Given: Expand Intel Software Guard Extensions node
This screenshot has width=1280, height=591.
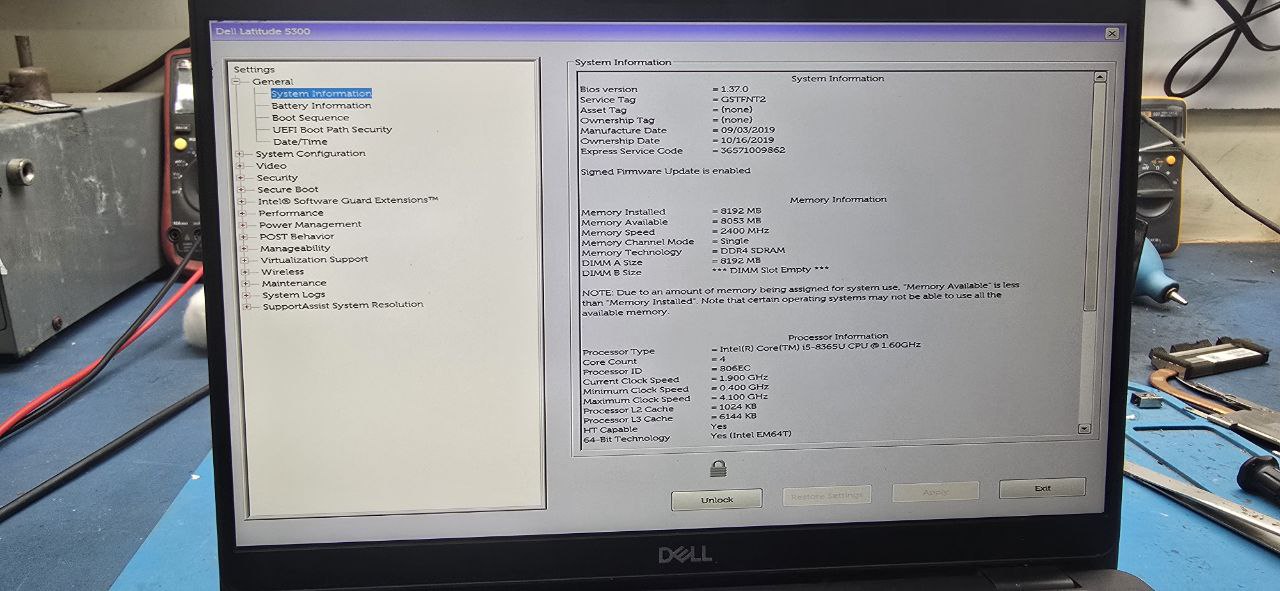Looking at the screenshot, I should tap(242, 200).
